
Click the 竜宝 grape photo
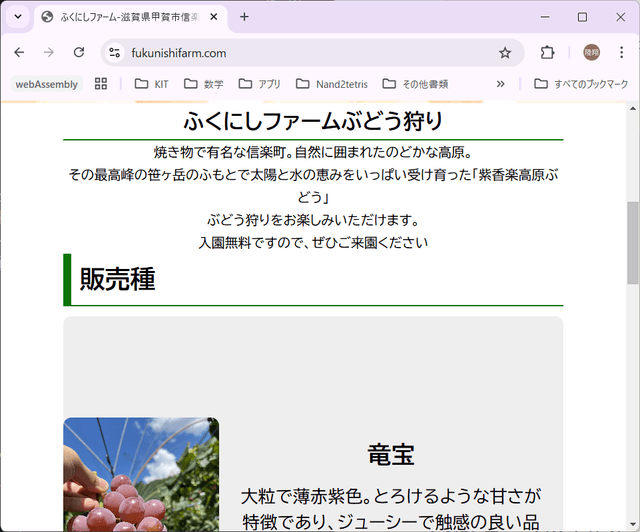click(141, 474)
